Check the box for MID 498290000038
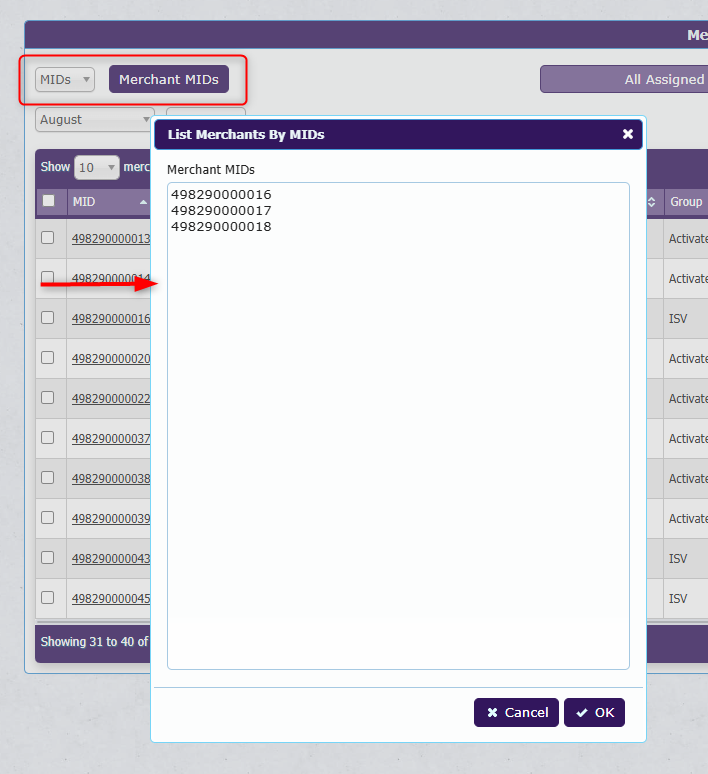Screen dimensions: 708x774 [x=47, y=477]
